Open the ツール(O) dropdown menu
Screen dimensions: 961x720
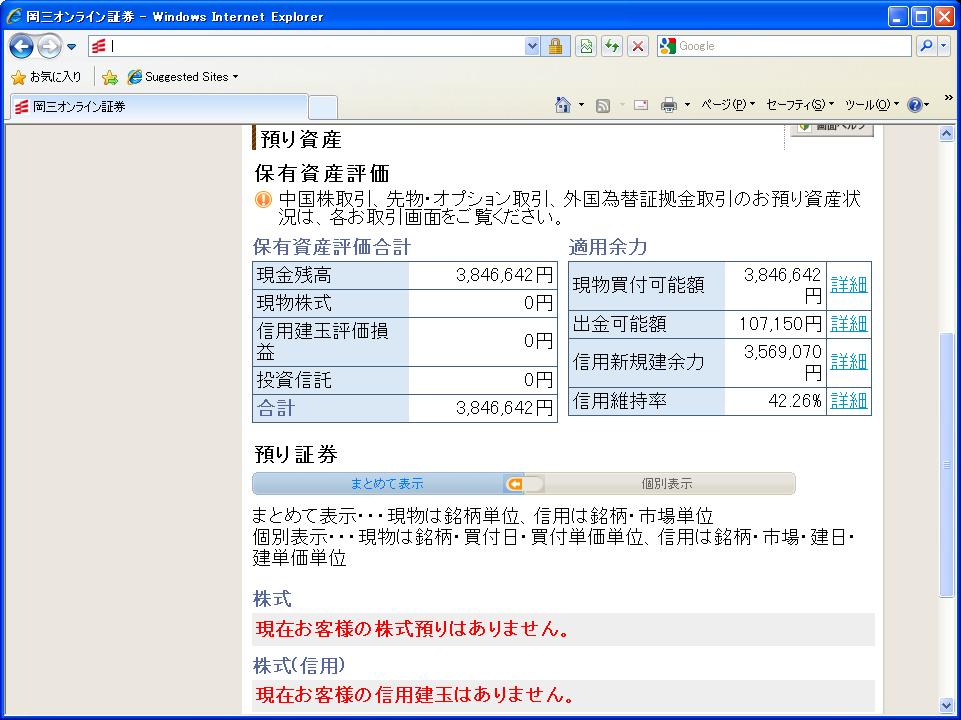click(x=871, y=104)
